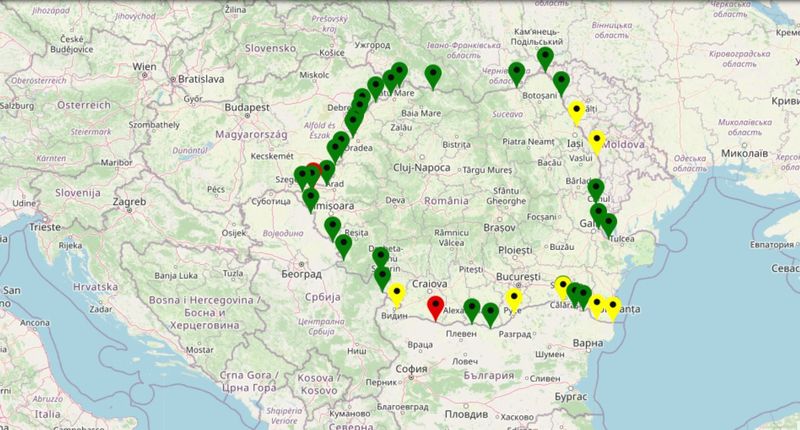Select the red marker south of Craiova

coord(435,308)
